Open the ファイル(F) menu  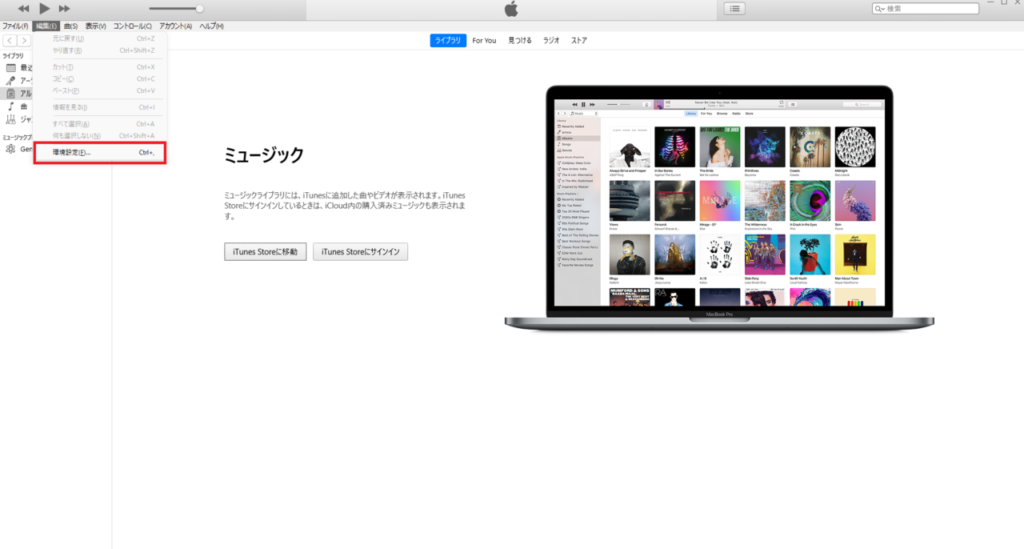15,26
